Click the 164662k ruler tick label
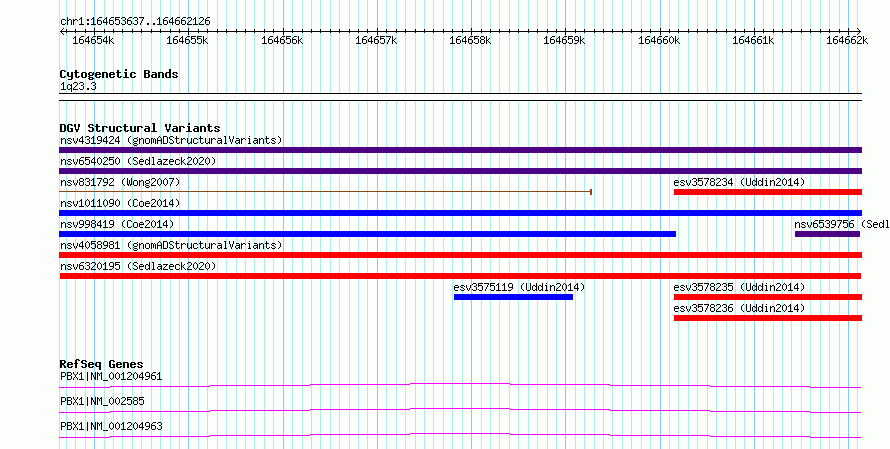Image resolution: width=890 pixels, height=449 pixels. point(847,41)
